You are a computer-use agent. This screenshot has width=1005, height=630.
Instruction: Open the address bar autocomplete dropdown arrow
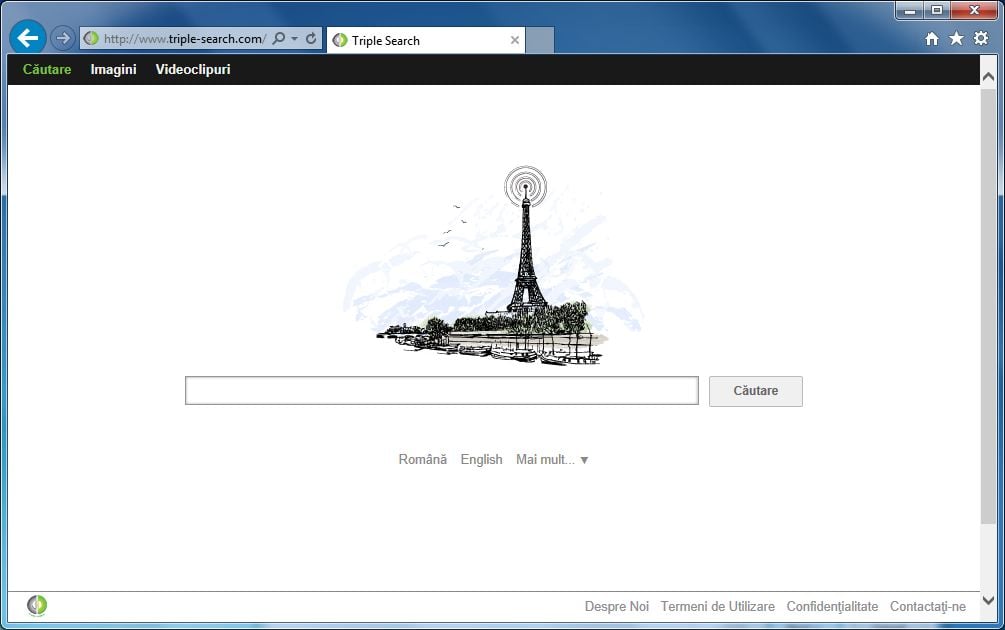295,39
